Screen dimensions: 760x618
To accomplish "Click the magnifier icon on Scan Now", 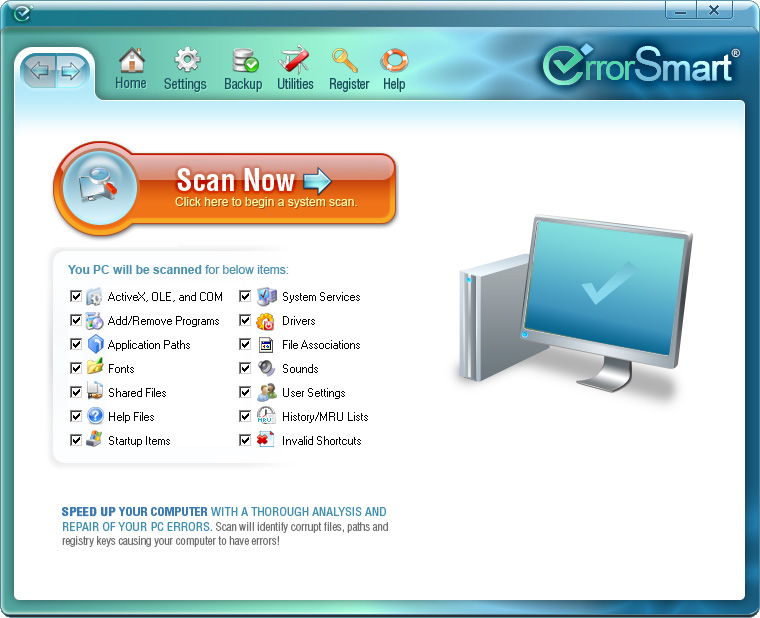I will point(99,186).
